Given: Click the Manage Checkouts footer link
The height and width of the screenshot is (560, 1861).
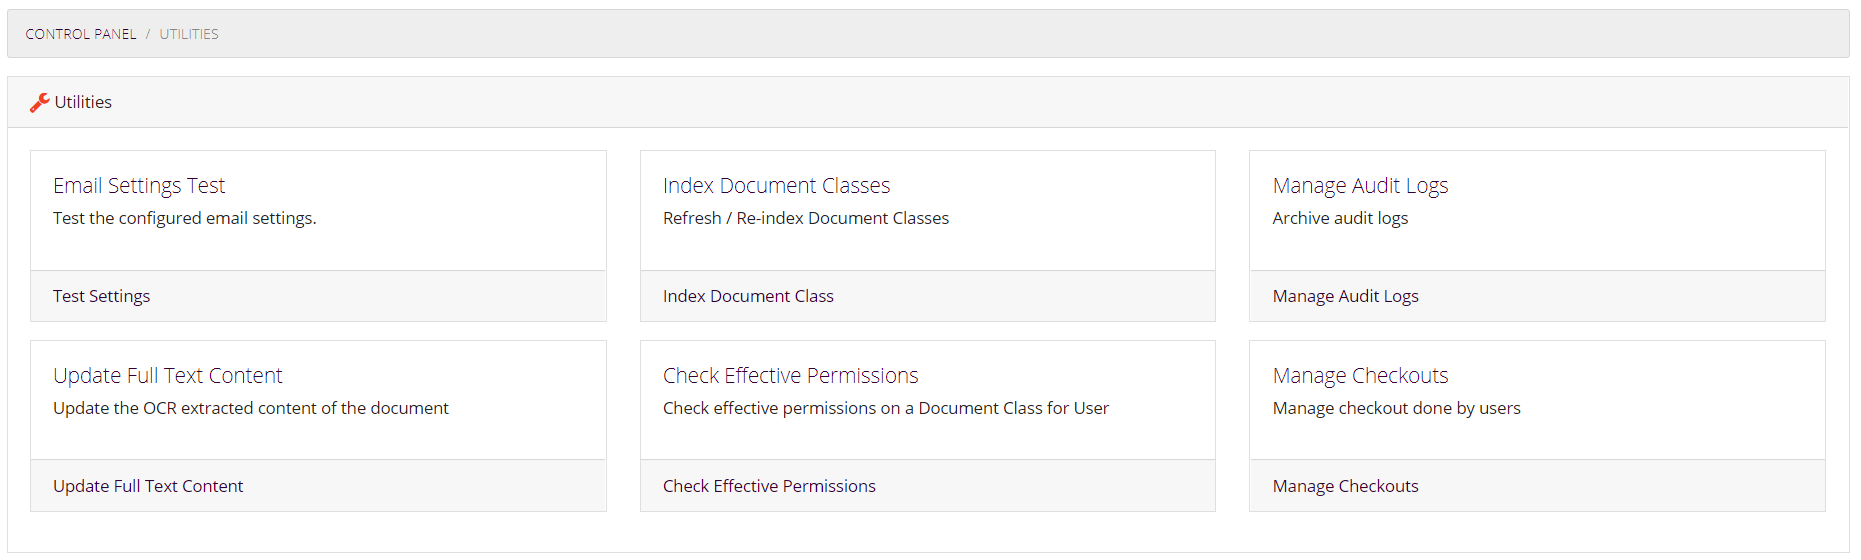Looking at the screenshot, I should (1345, 486).
